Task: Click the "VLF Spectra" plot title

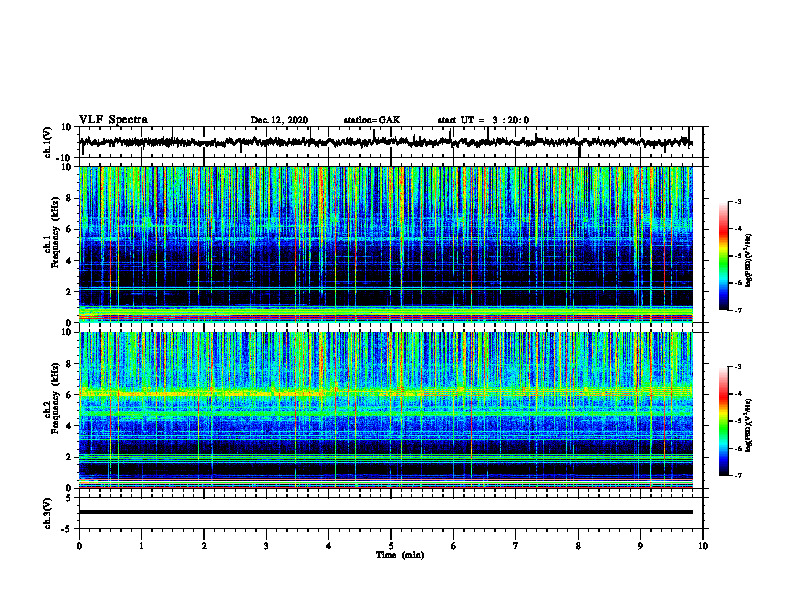Action: 113,120
